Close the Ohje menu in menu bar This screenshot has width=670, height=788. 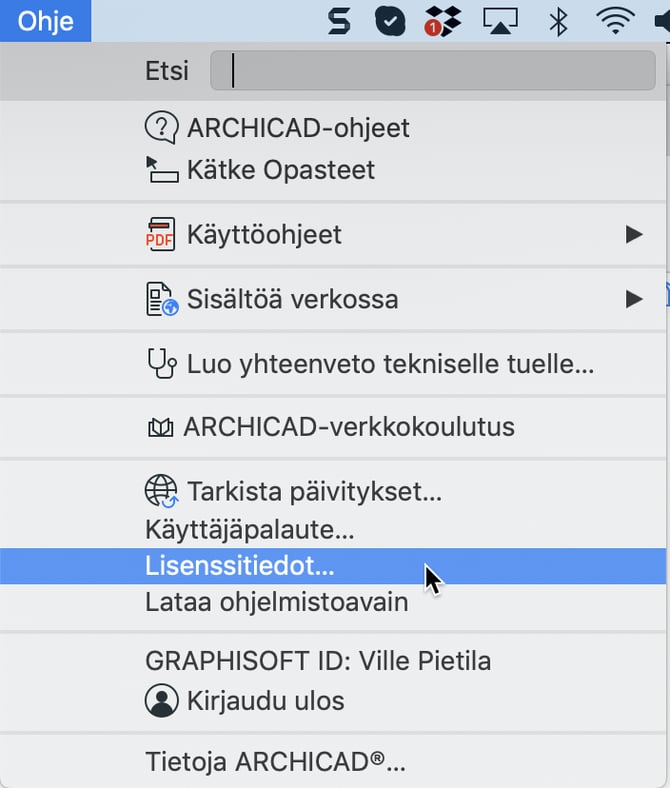click(x=45, y=21)
